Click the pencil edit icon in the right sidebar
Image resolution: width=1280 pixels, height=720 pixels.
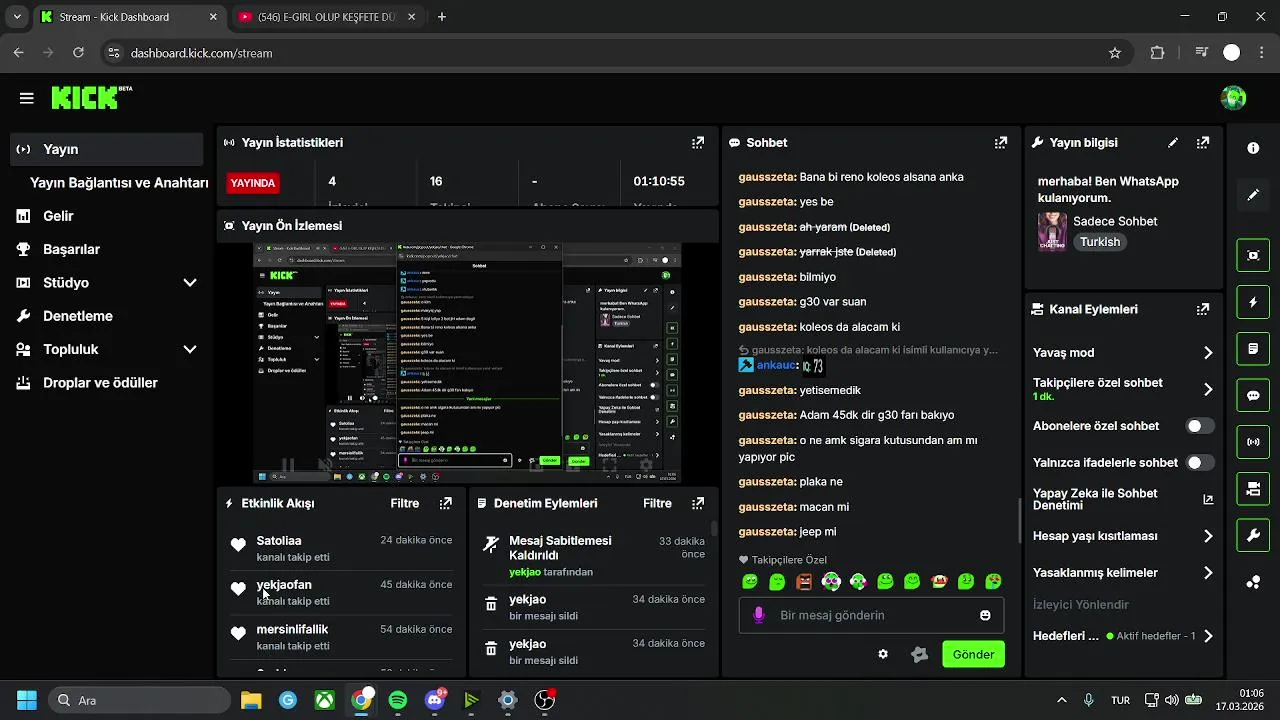(x=1253, y=195)
